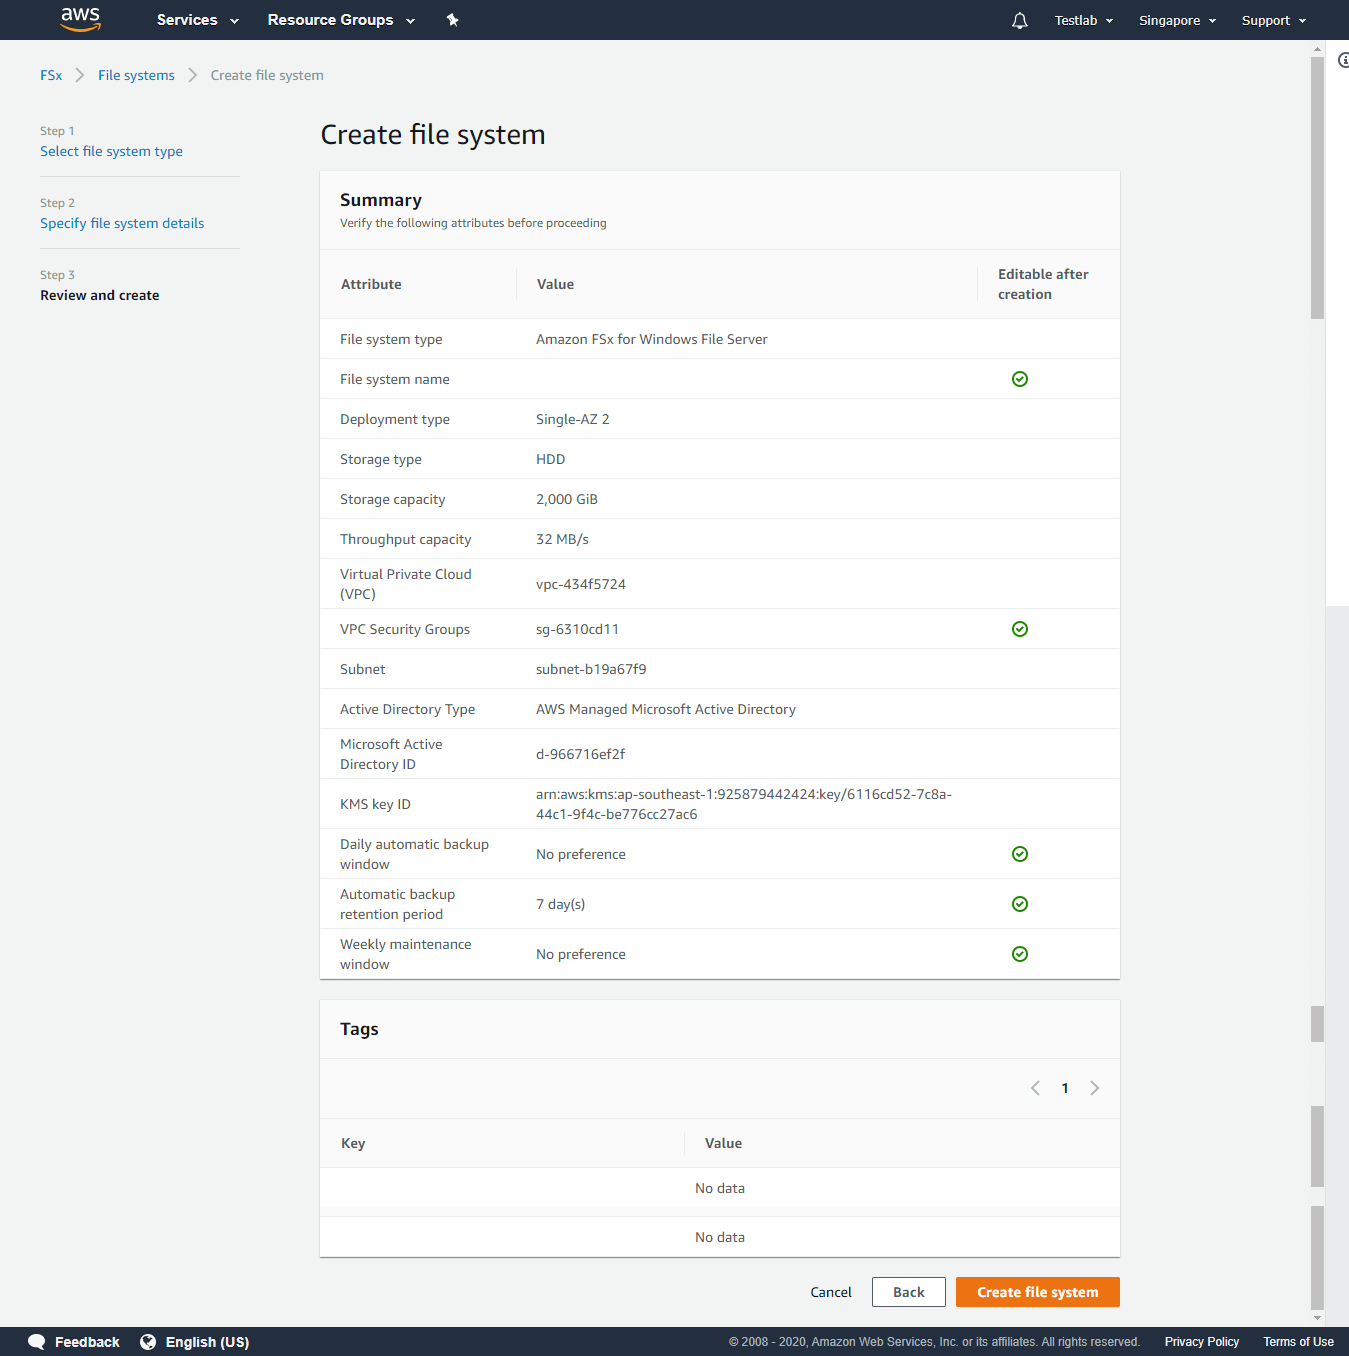Click the Single-AZ 2 deployment value
This screenshot has height=1356, width=1349.
coord(573,419)
